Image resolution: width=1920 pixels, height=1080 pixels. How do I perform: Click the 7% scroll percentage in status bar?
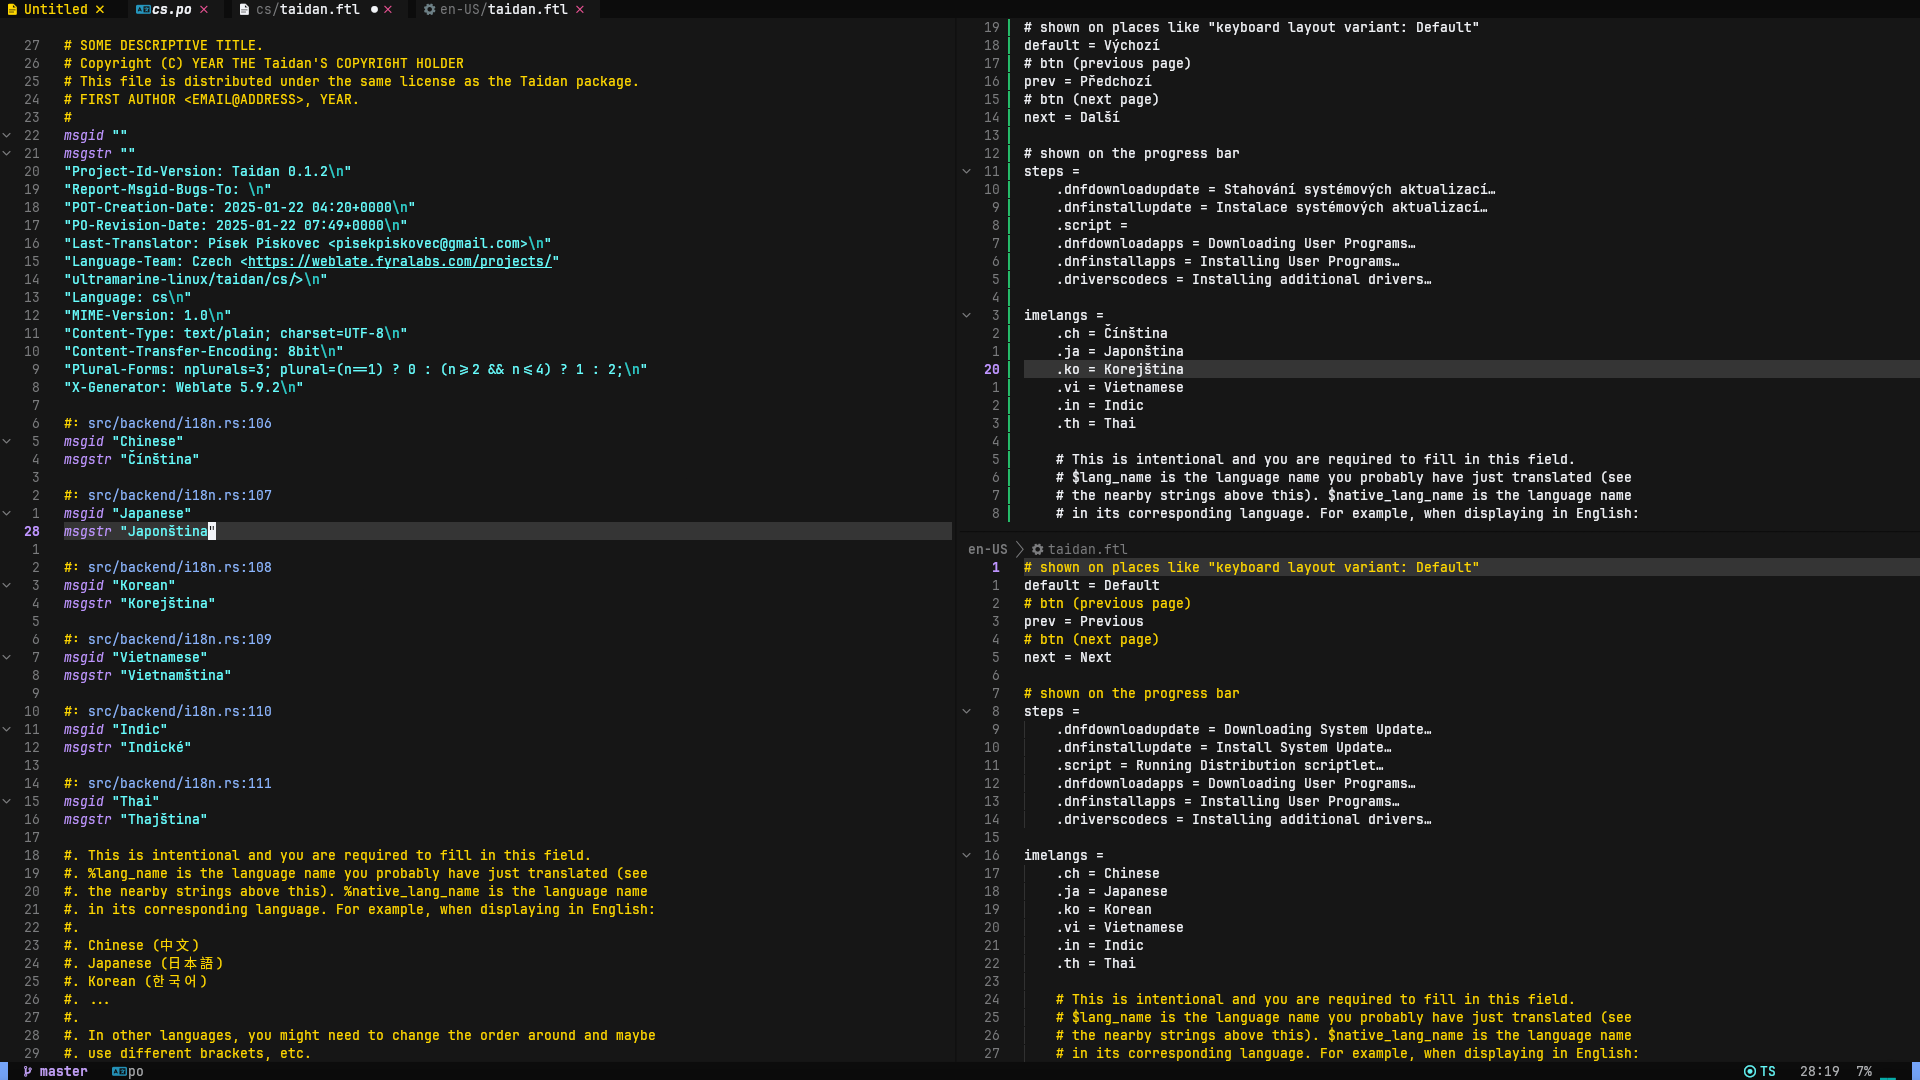point(1864,1071)
